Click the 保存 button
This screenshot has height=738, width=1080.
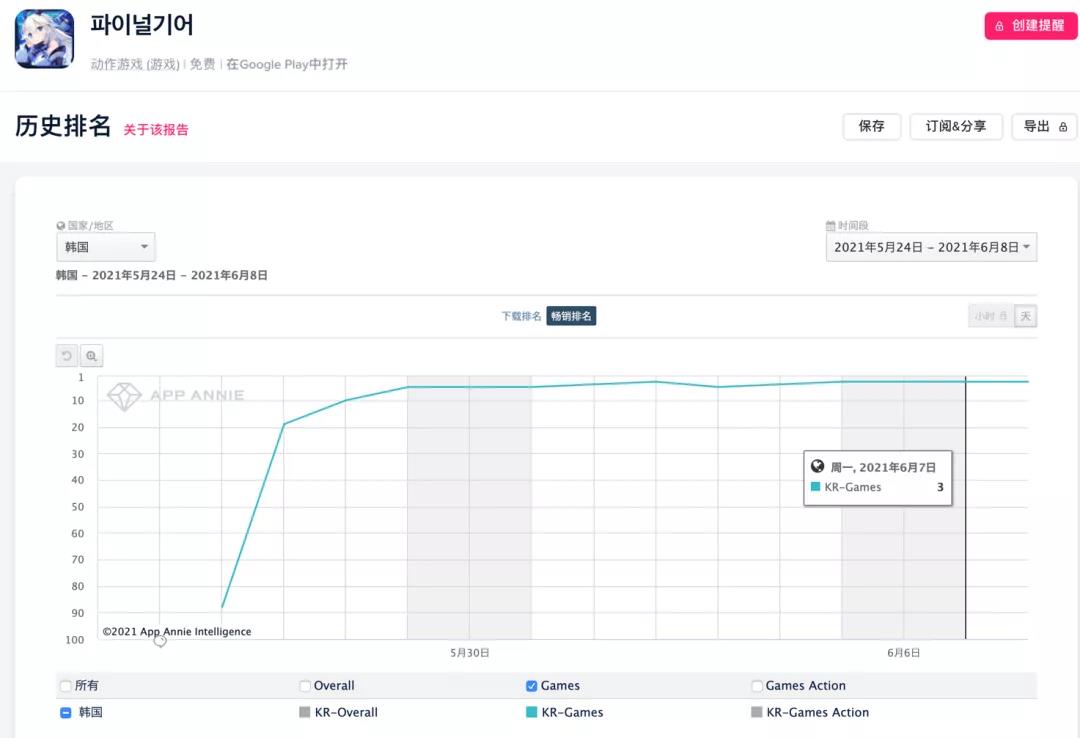point(871,127)
